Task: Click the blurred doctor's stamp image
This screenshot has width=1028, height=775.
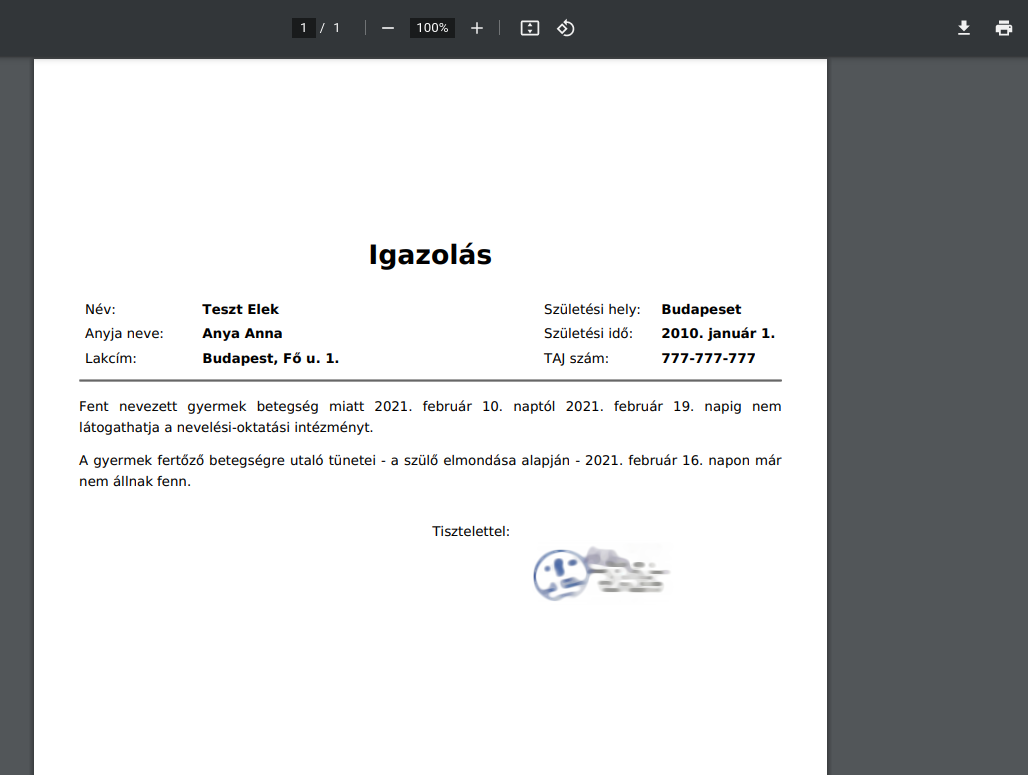Action: [599, 573]
